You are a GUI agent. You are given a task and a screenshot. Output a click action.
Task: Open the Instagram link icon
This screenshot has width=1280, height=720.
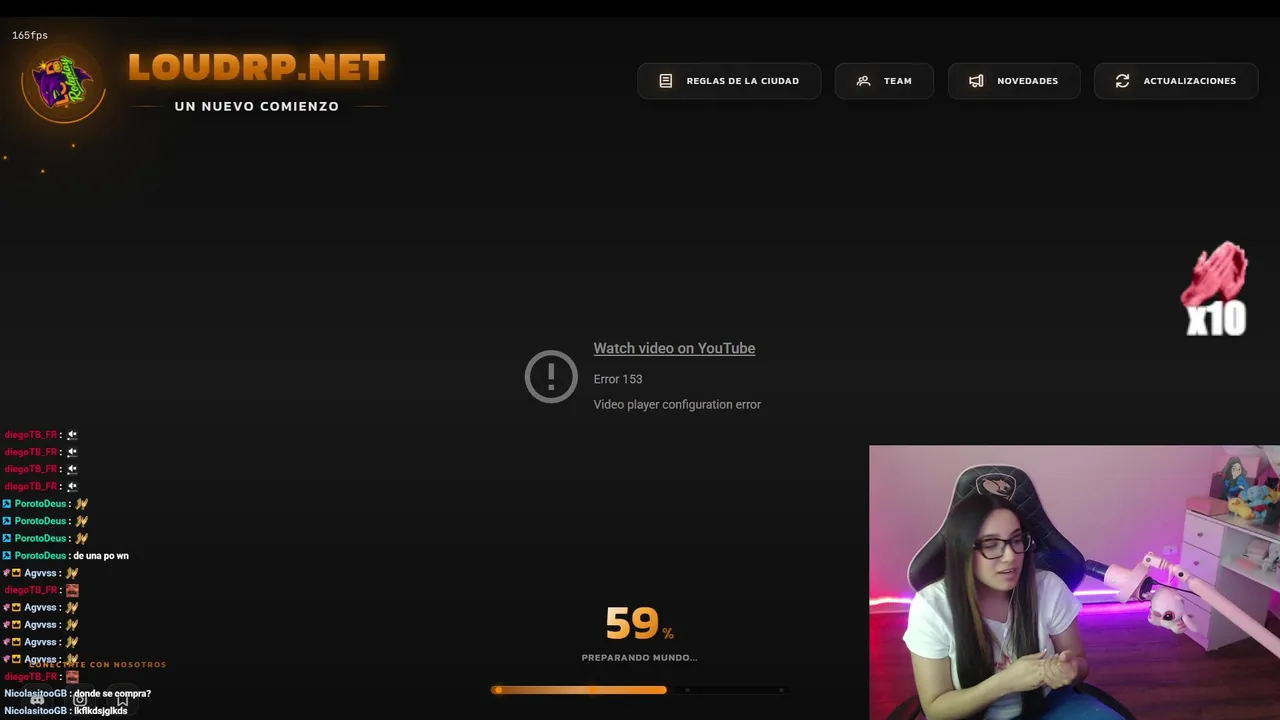tap(80, 700)
